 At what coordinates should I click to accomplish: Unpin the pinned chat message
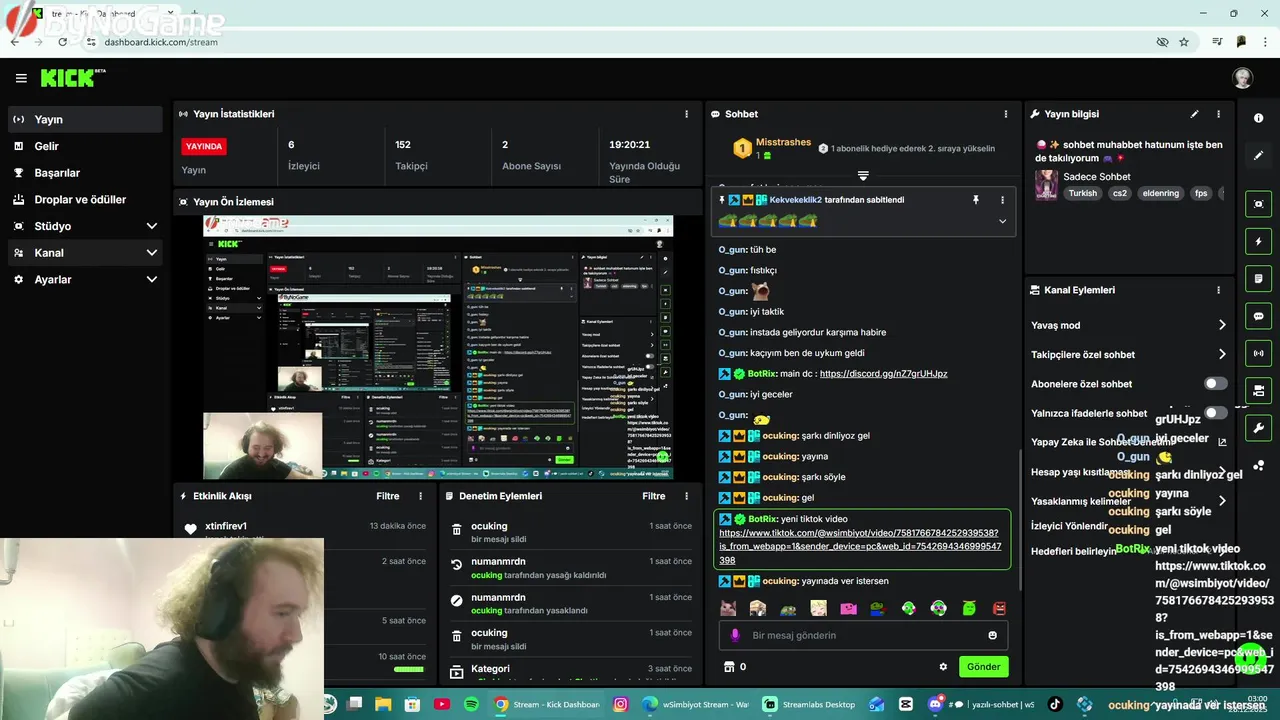pyautogui.click(x=976, y=200)
